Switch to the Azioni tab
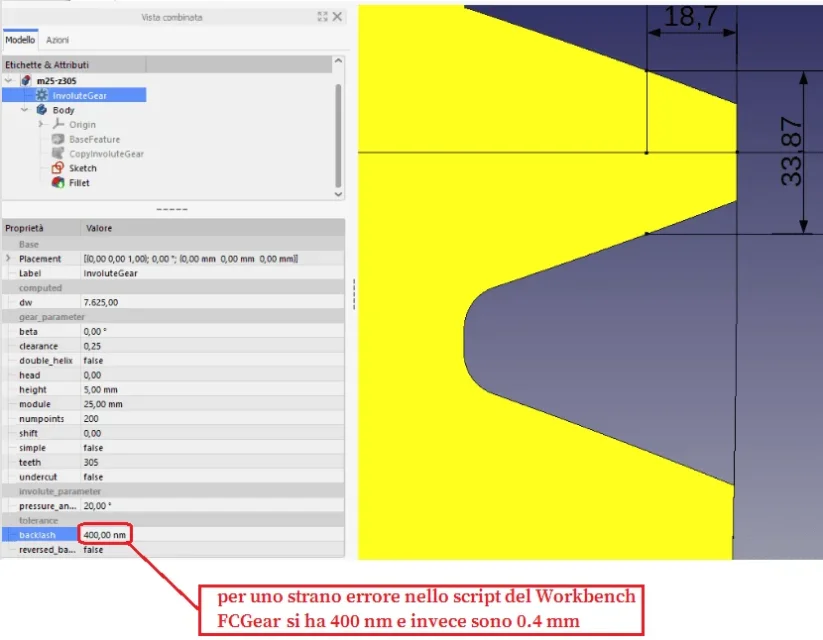823x640 pixels. [x=57, y=40]
